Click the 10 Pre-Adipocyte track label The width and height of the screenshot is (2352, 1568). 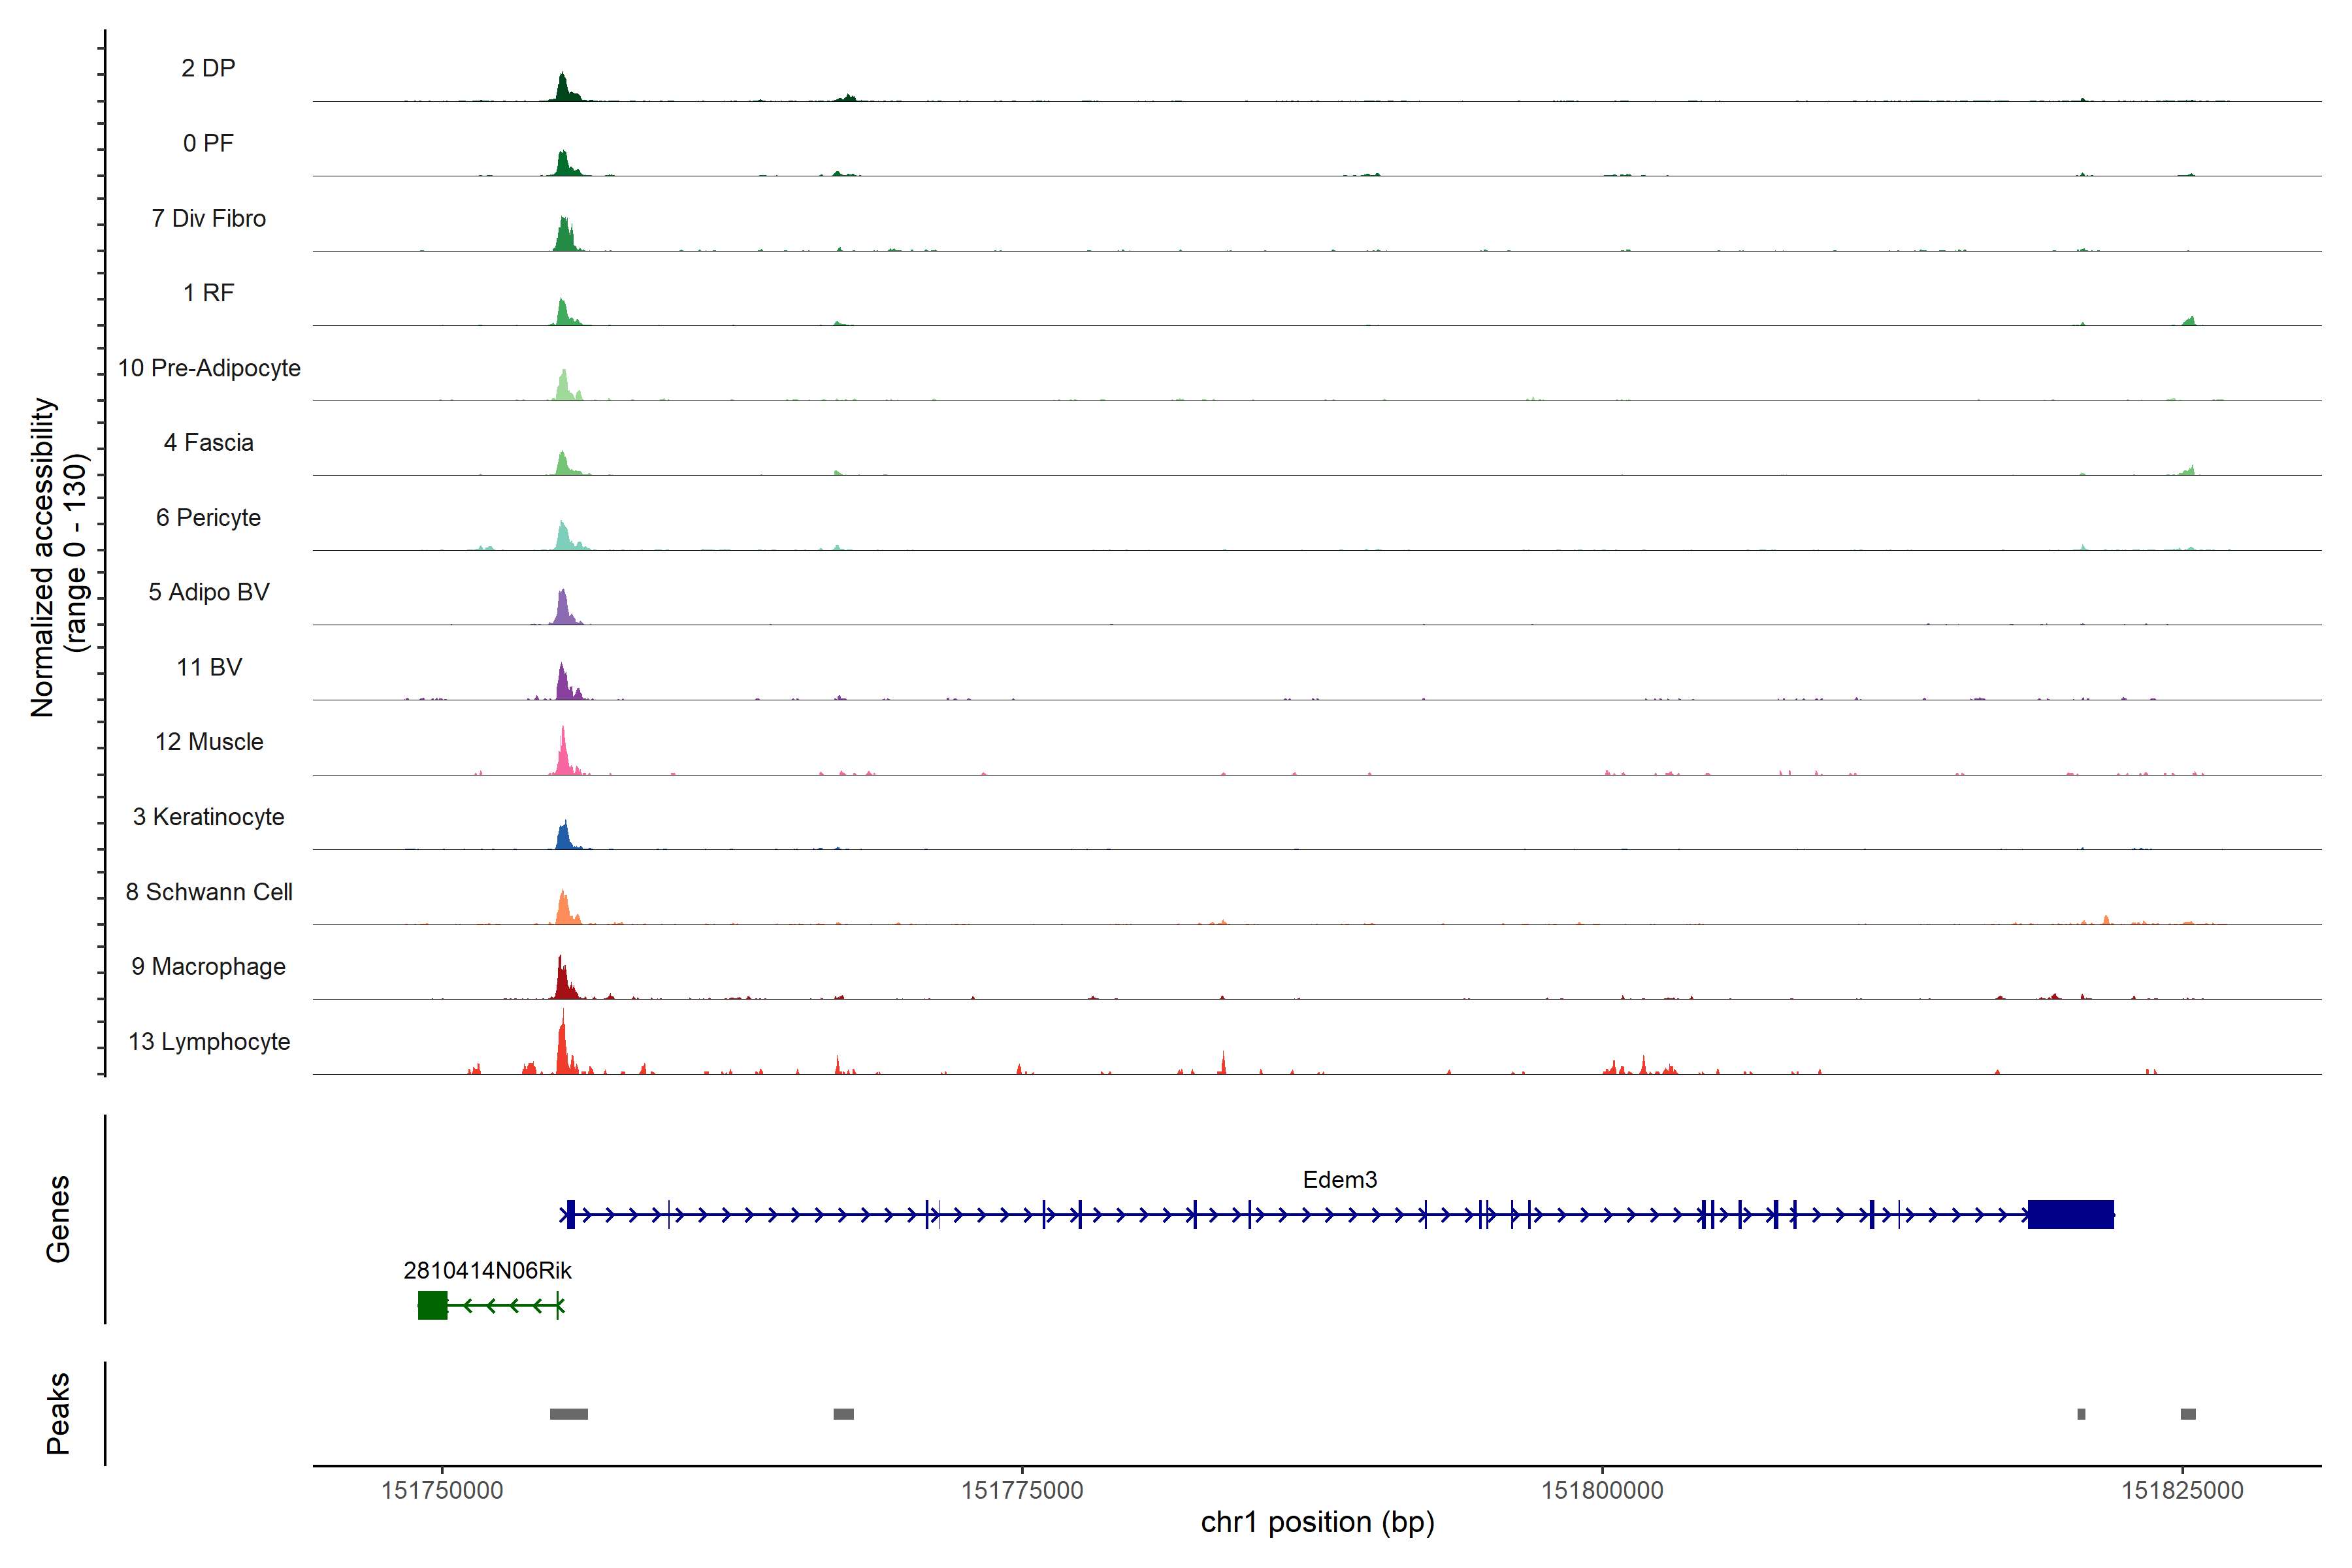click(x=209, y=368)
